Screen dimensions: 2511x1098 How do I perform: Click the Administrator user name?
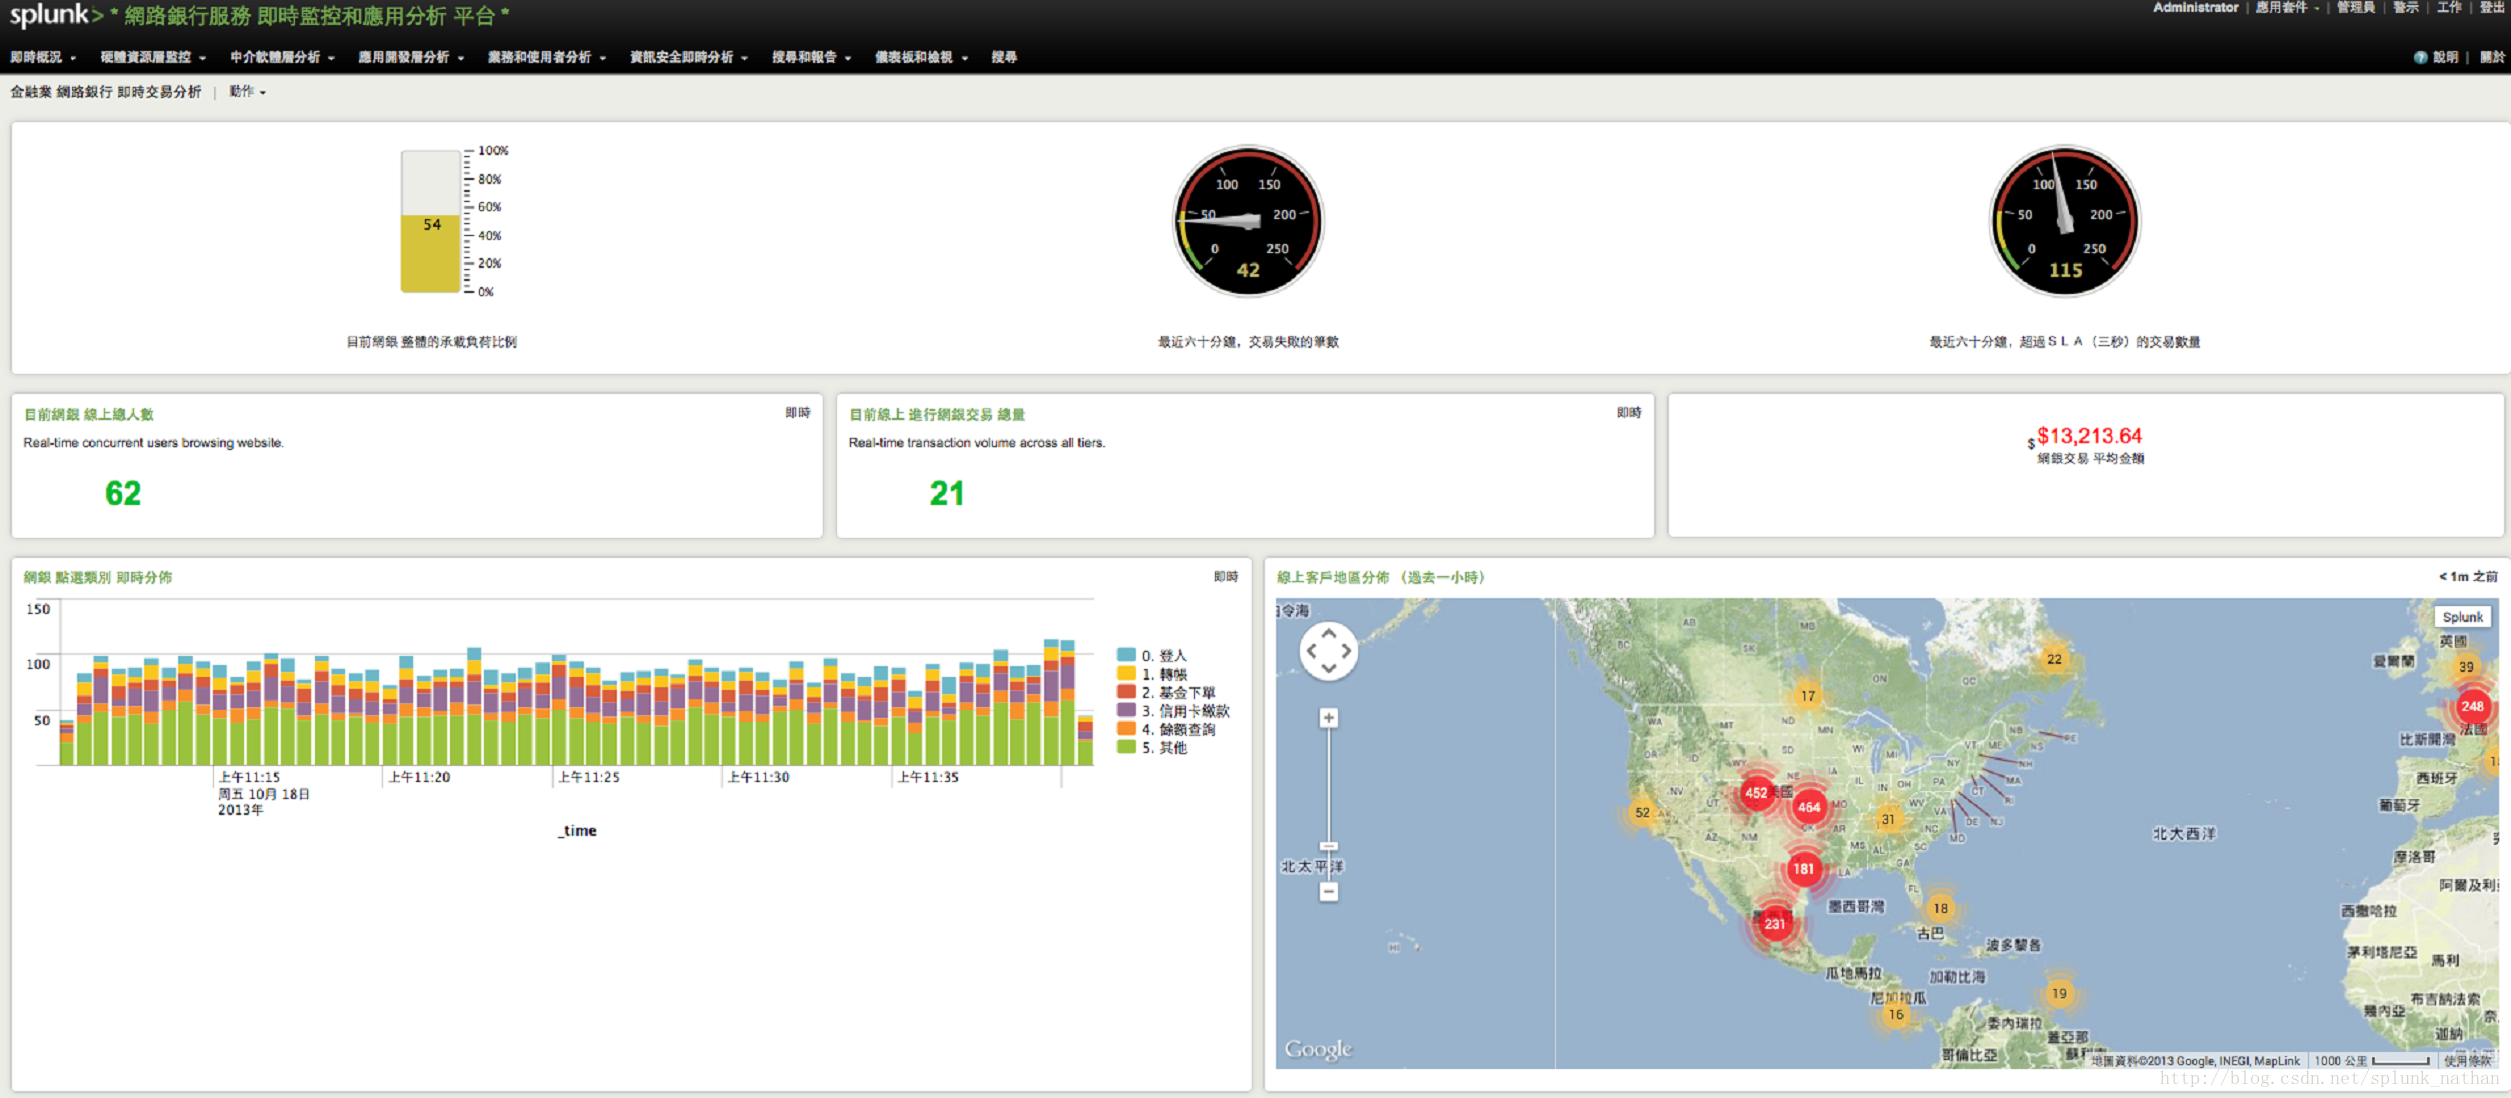[2195, 7]
